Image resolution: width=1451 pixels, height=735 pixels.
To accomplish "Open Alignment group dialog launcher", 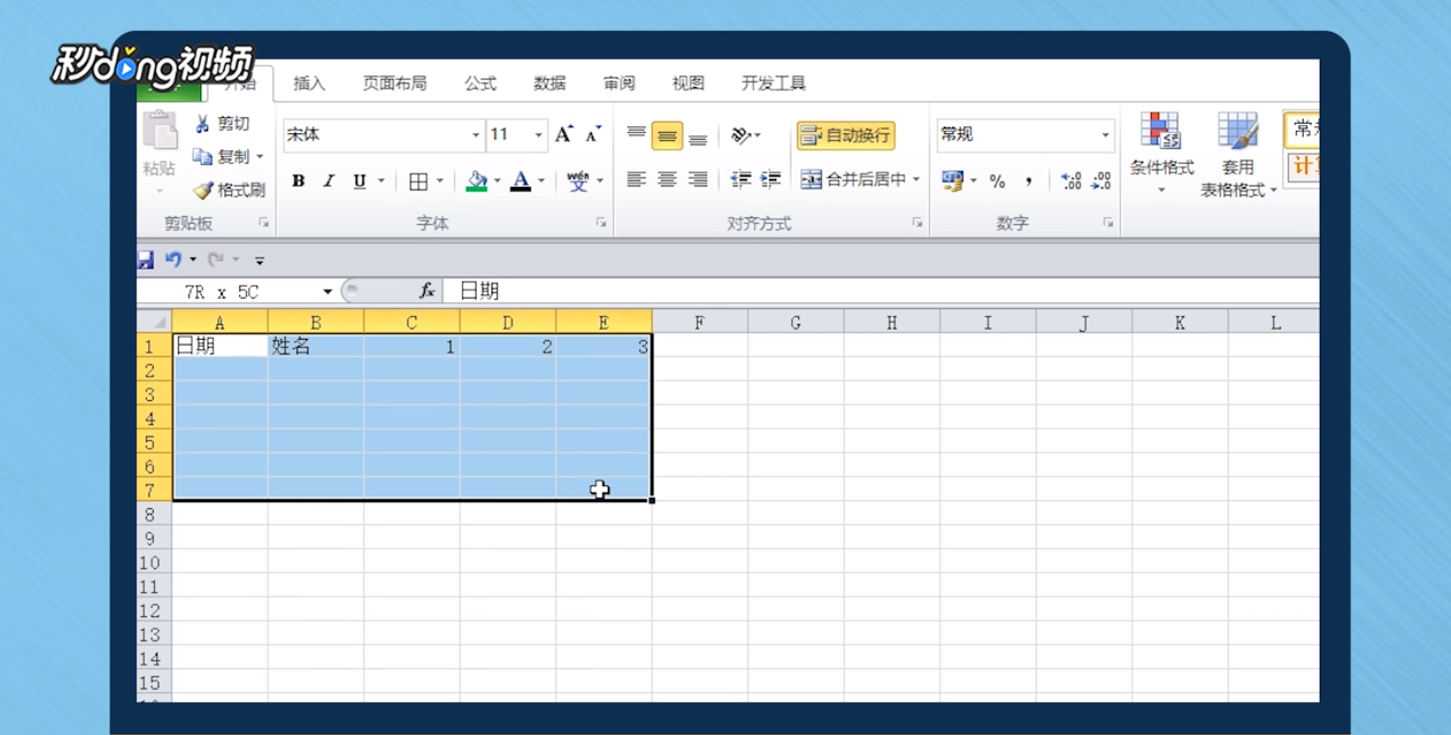I will click(917, 223).
